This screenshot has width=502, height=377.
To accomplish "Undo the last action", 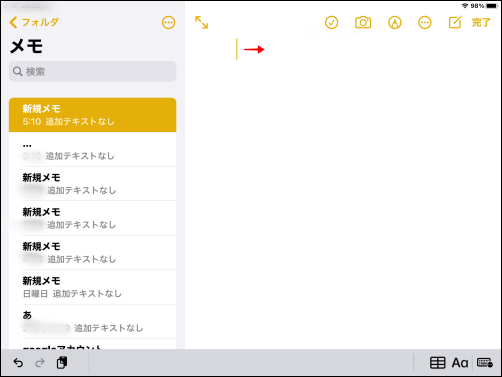I will point(18,362).
